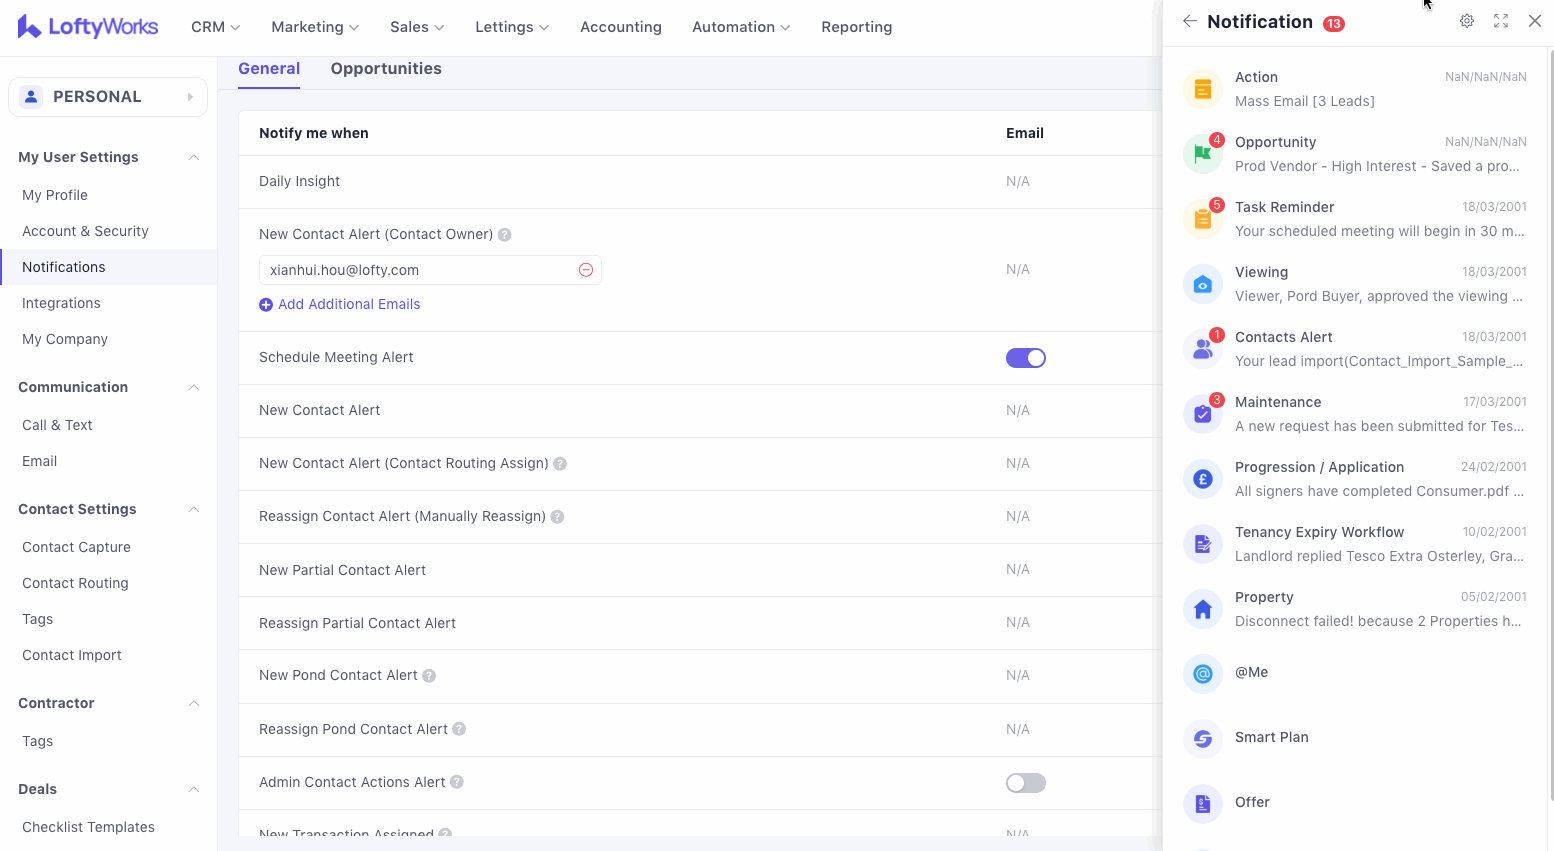The width and height of the screenshot is (1554, 851).
Task: Open notification settings gear icon
Action: coord(1466,21)
